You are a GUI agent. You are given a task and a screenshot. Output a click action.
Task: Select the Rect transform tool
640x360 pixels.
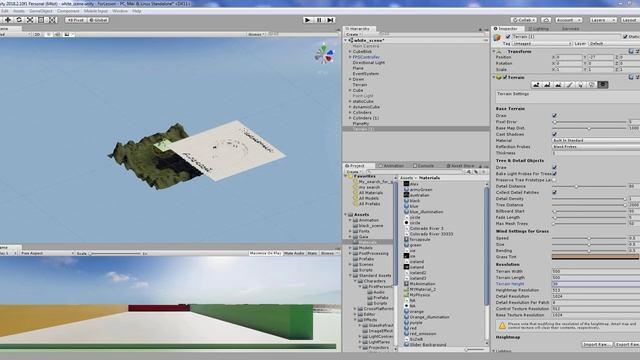pyautogui.click(x=41, y=20)
